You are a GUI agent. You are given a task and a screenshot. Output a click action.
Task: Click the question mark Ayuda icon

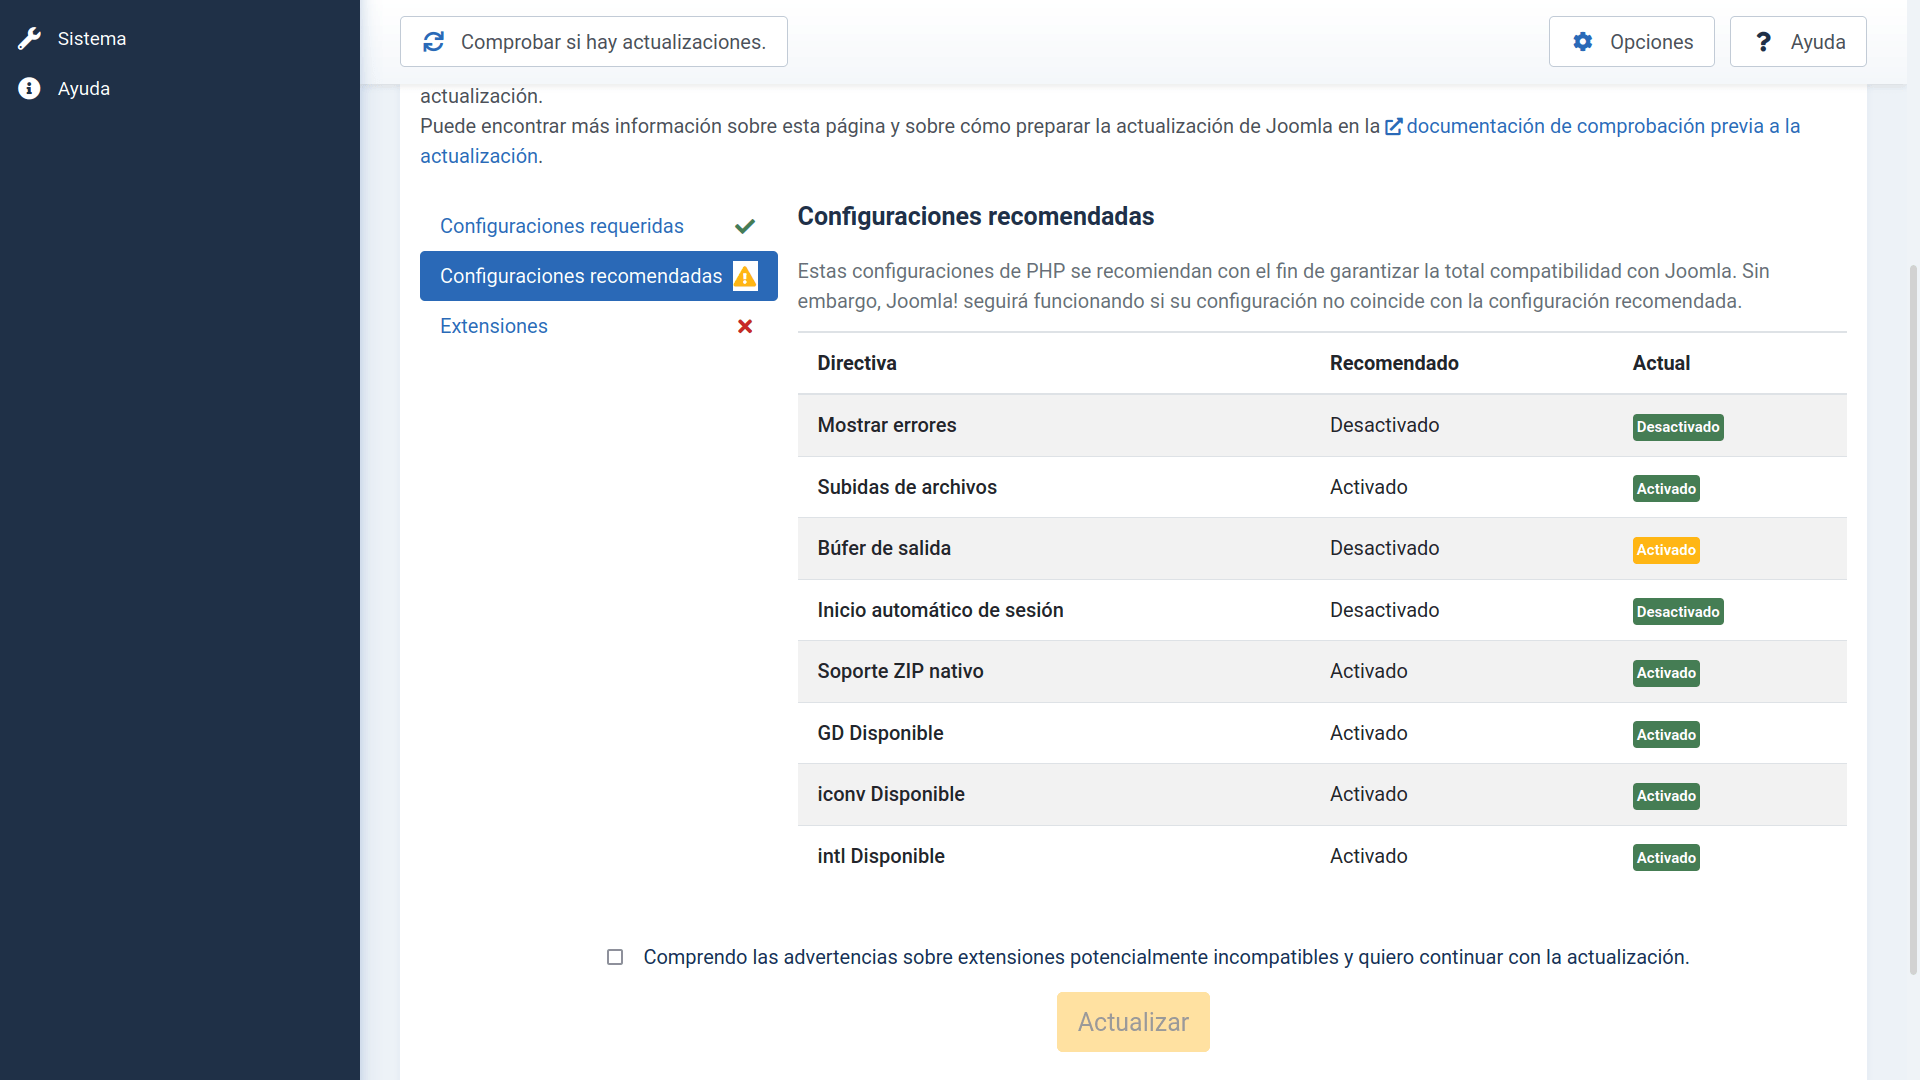(x=1764, y=42)
